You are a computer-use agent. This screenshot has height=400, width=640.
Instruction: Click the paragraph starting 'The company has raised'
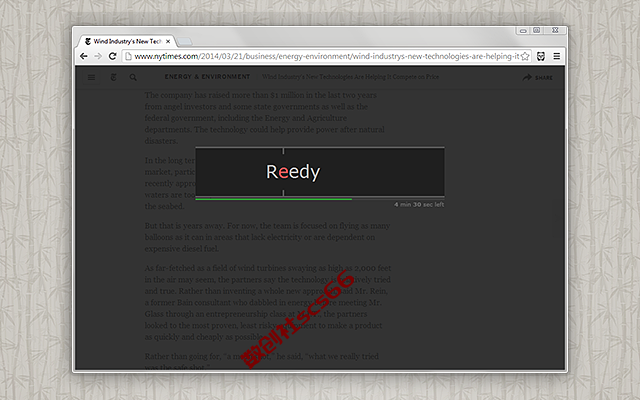click(x=264, y=118)
